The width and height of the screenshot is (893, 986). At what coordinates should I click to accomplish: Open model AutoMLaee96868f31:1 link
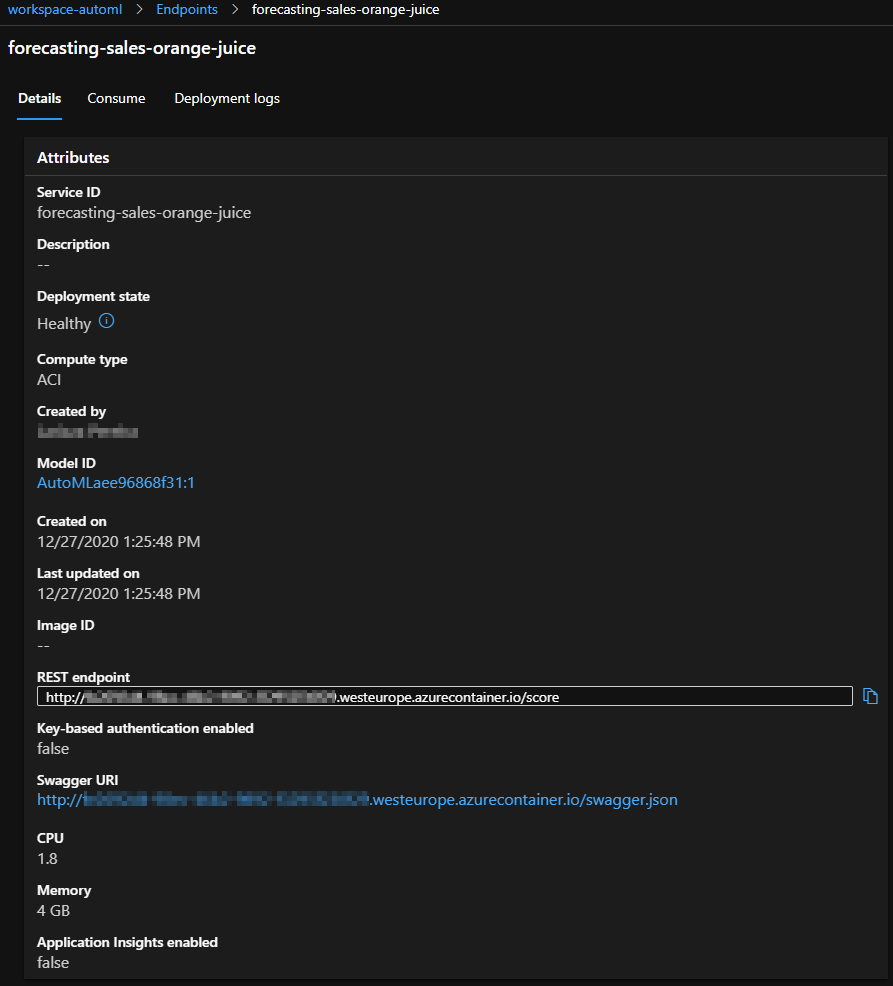click(x=116, y=483)
